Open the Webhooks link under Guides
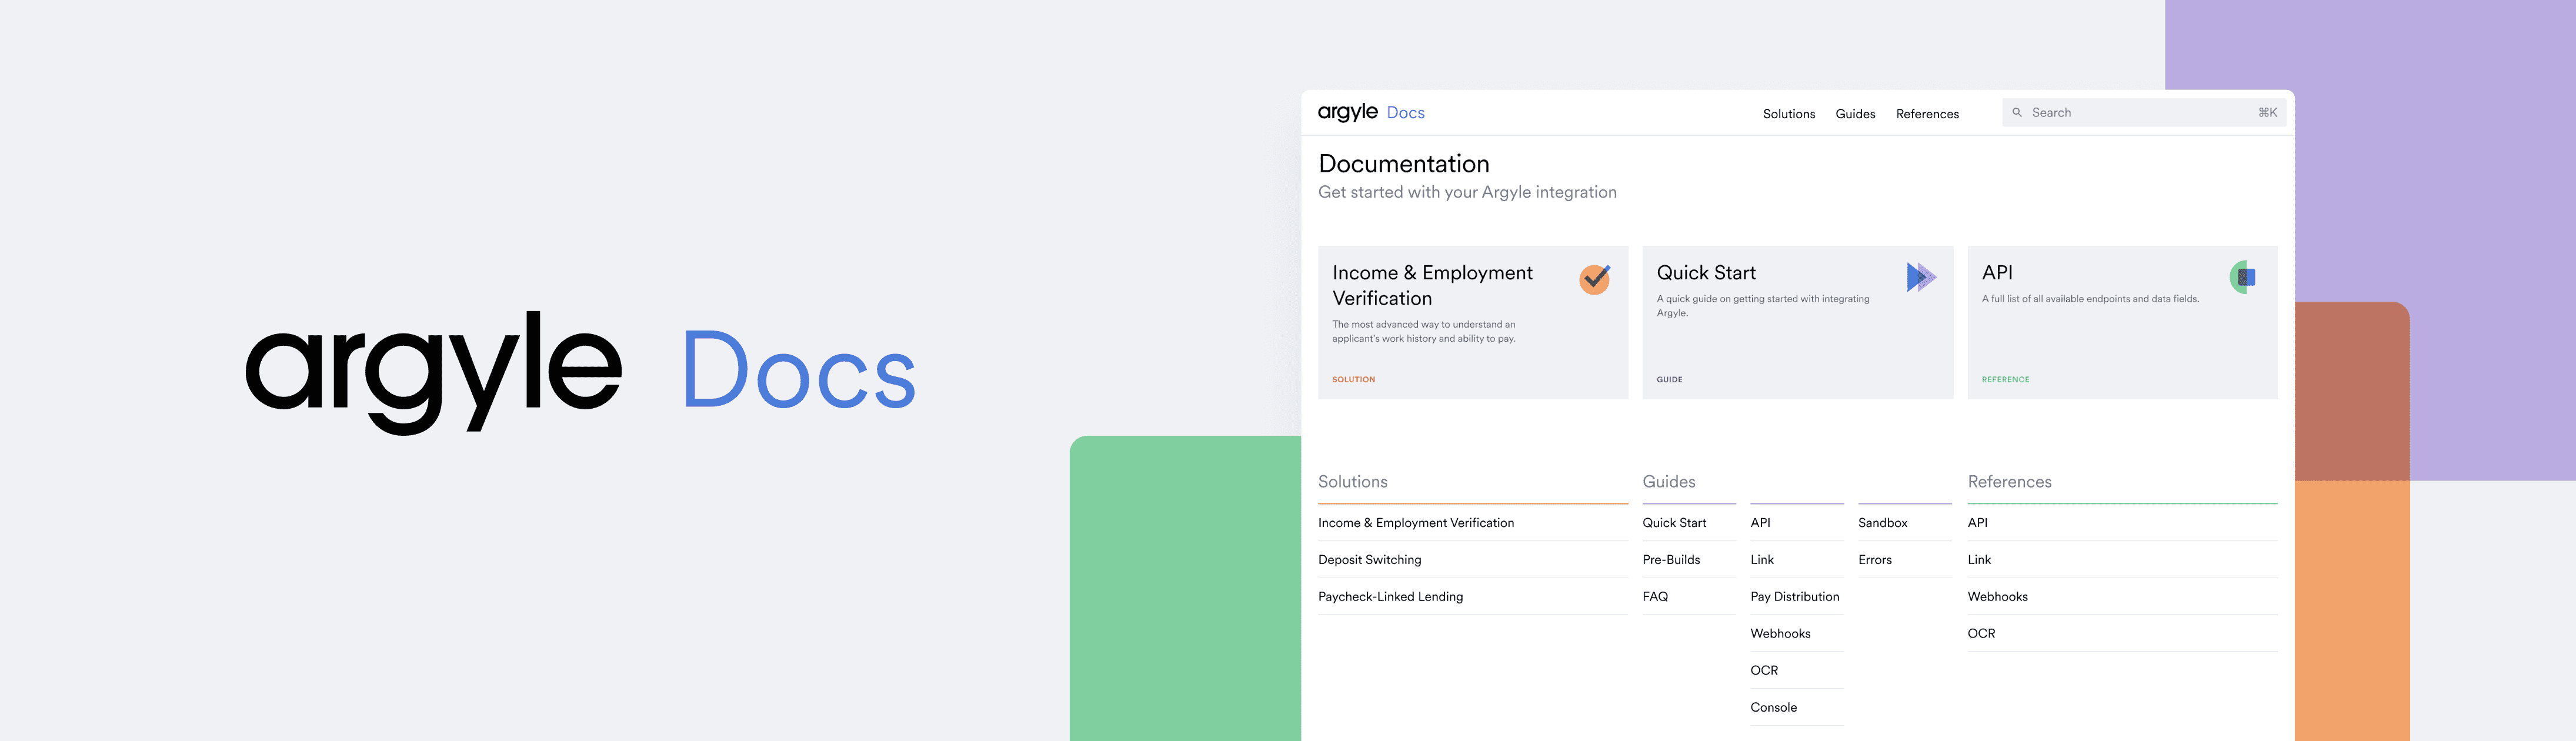Image resolution: width=2576 pixels, height=741 pixels. coord(1780,634)
